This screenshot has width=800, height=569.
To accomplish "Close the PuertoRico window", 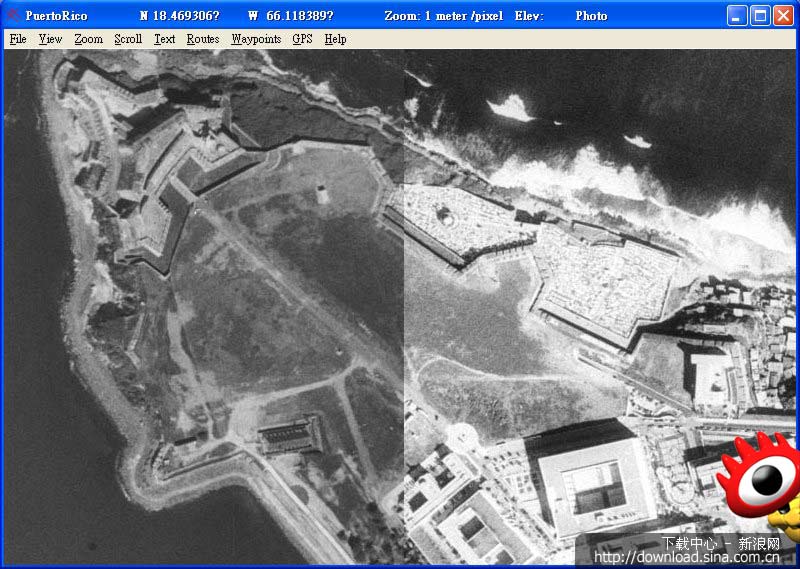I will click(783, 16).
